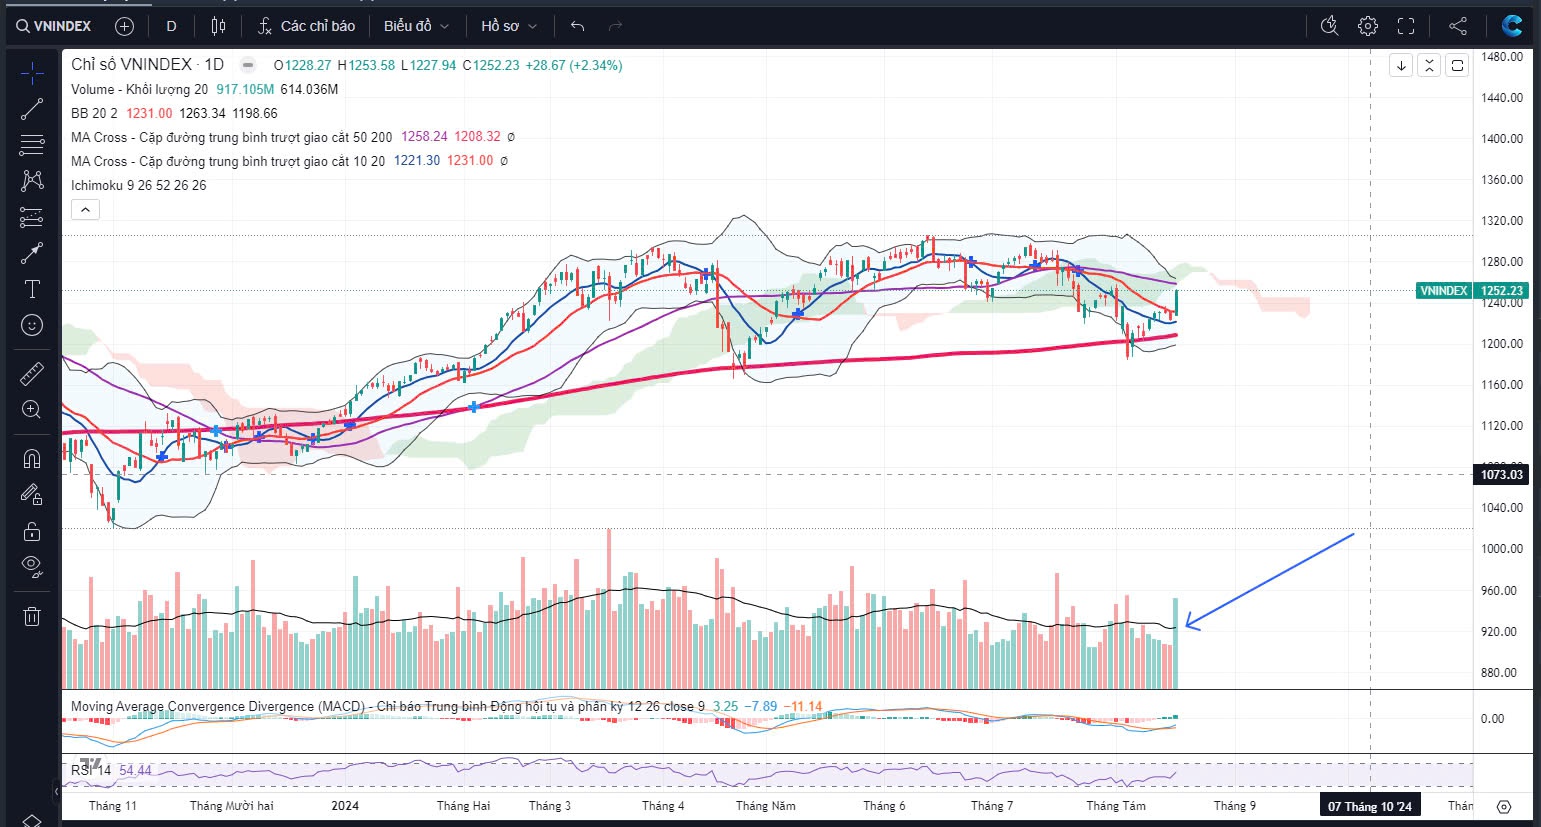The height and width of the screenshot is (827, 1541).
Task: Open the forecast position tool
Action: pyautogui.click(x=32, y=217)
